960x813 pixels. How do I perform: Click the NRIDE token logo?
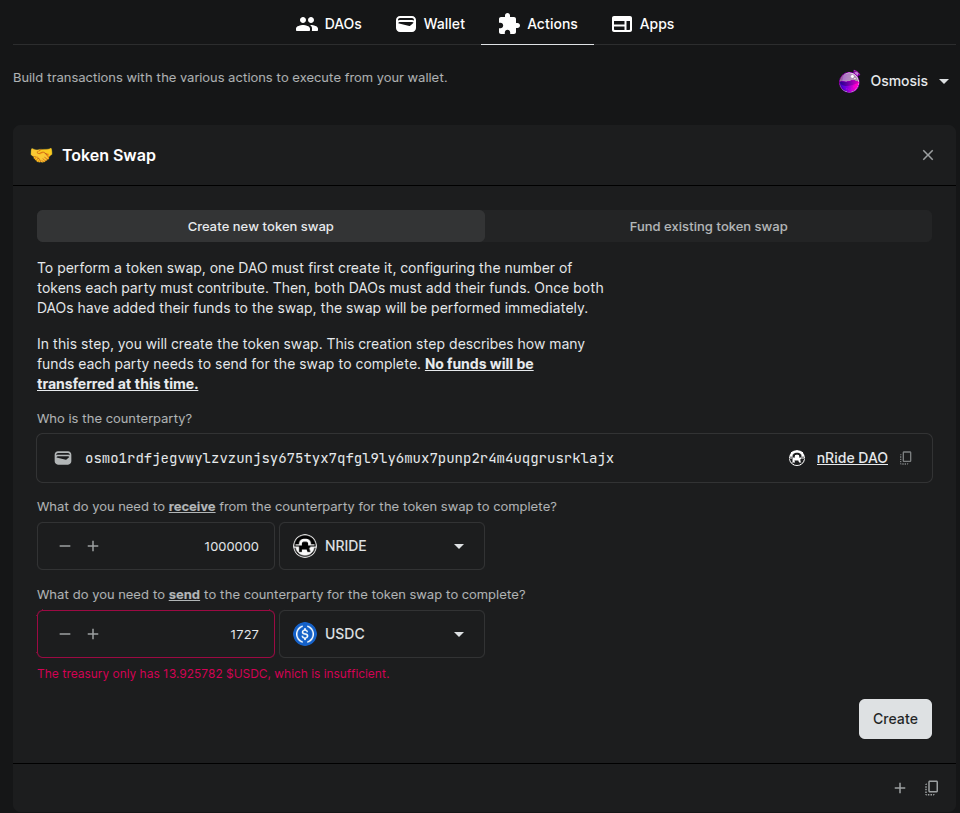[305, 546]
